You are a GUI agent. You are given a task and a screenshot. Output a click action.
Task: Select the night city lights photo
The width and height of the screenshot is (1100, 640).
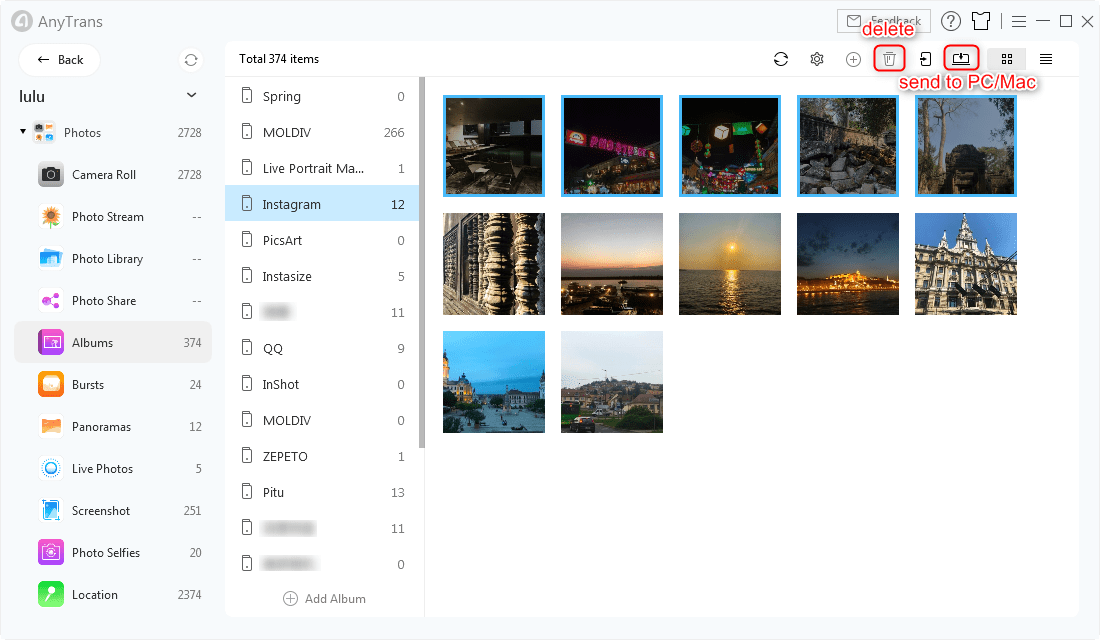click(x=847, y=264)
